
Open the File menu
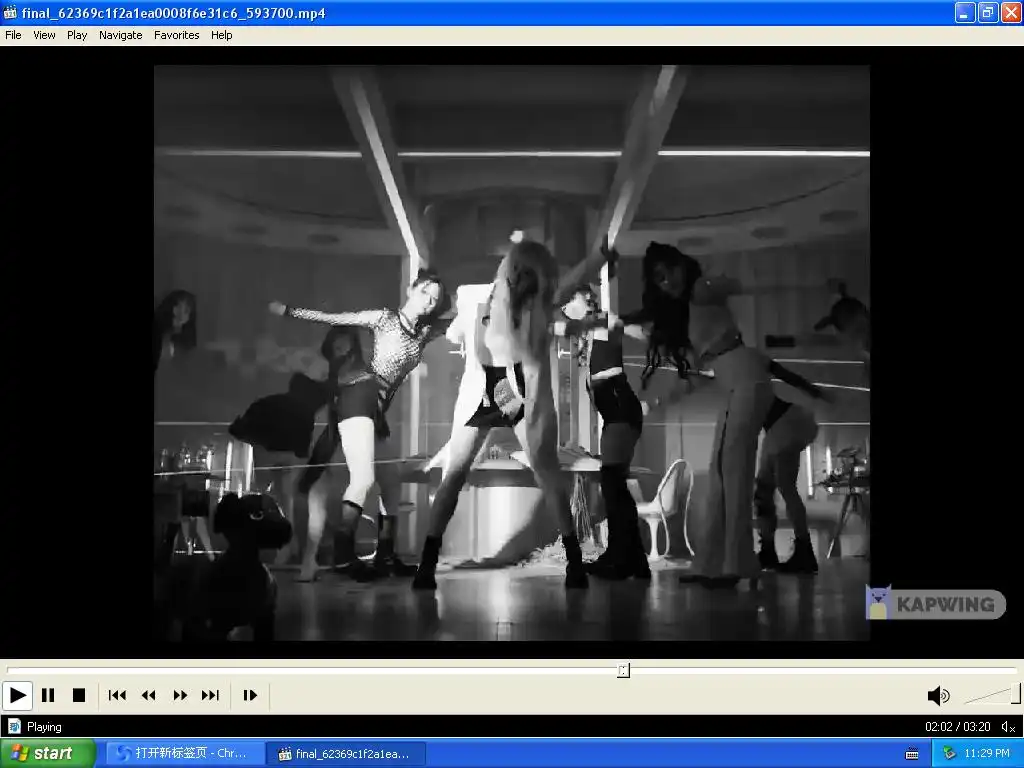13,35
